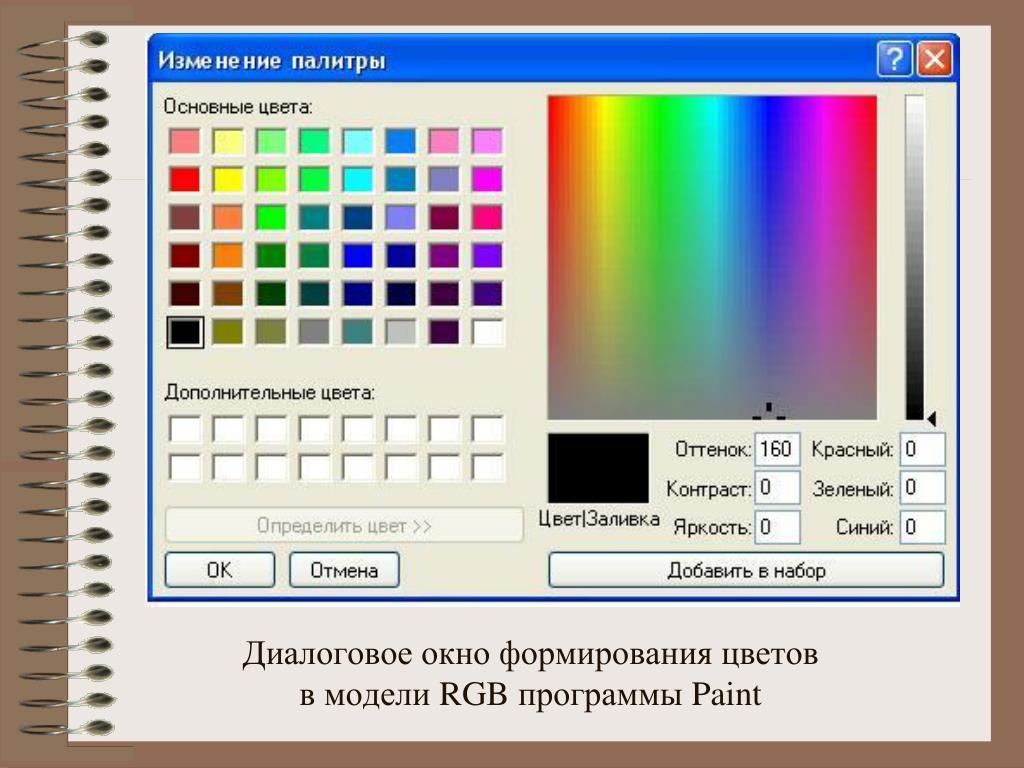Pick the violet-pink swatch ending first row
1024x768 pixels.
click(487, 141)
